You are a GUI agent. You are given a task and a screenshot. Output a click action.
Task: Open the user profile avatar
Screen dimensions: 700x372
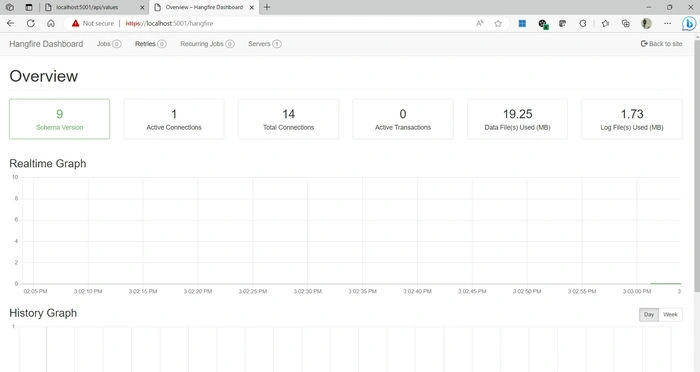(x=646, y=23)
